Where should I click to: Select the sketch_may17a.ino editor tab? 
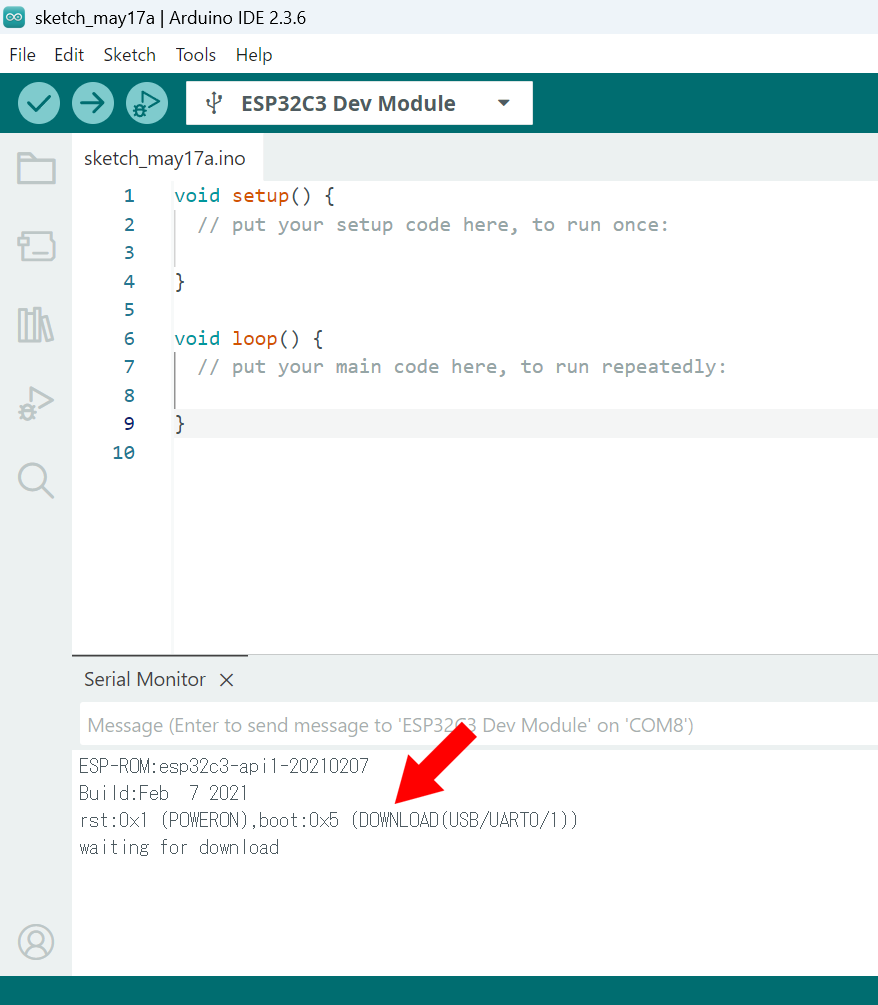[165, 158]
